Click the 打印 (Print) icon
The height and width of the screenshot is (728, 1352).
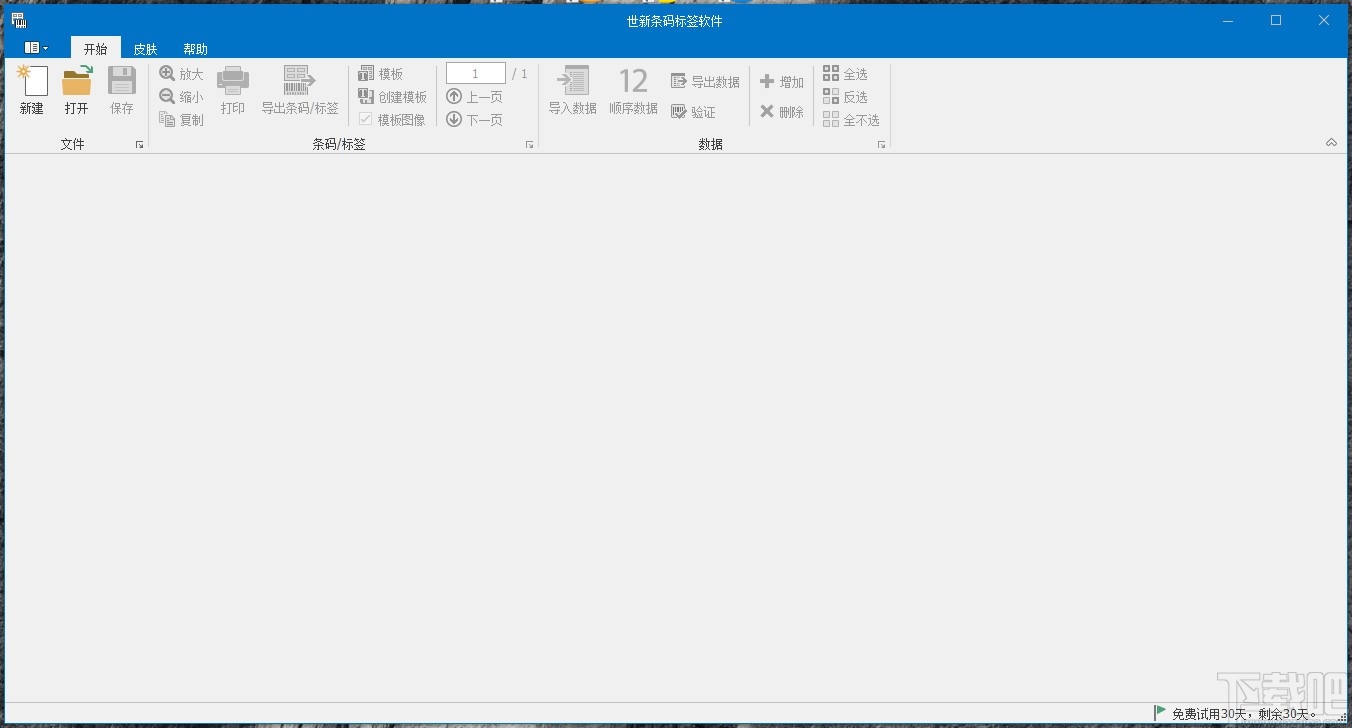[233, 90]
